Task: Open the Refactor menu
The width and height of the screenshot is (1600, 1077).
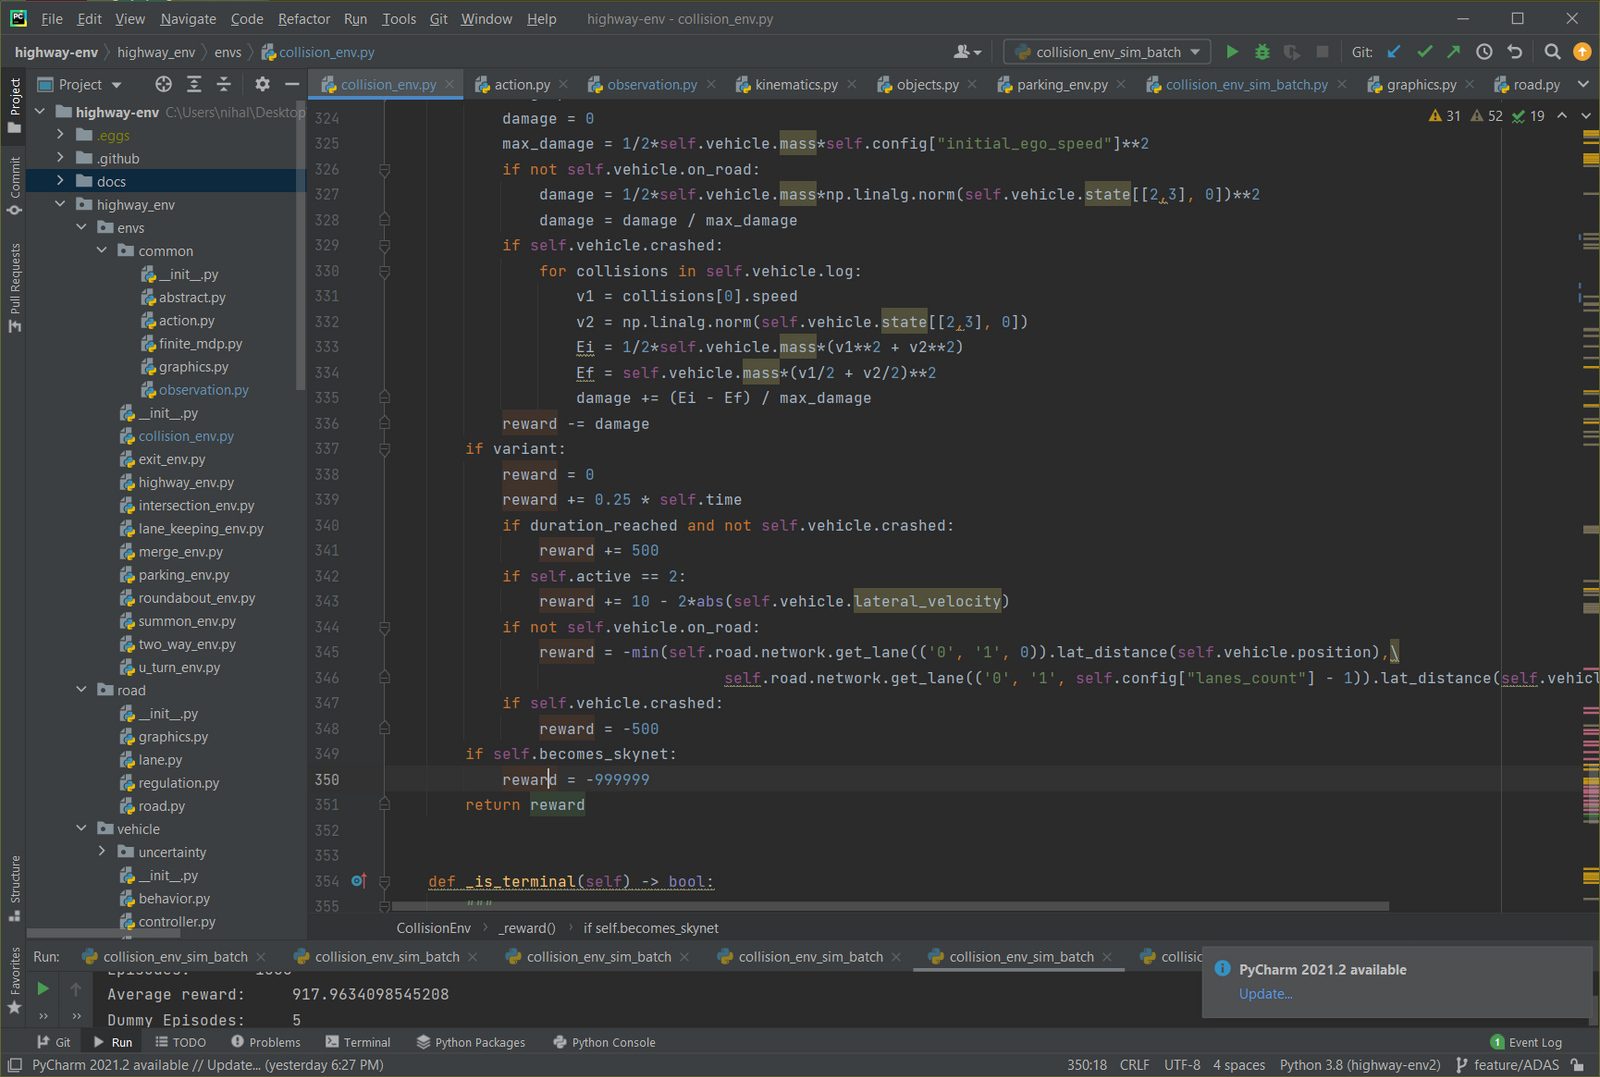Action: coord(304,19)
